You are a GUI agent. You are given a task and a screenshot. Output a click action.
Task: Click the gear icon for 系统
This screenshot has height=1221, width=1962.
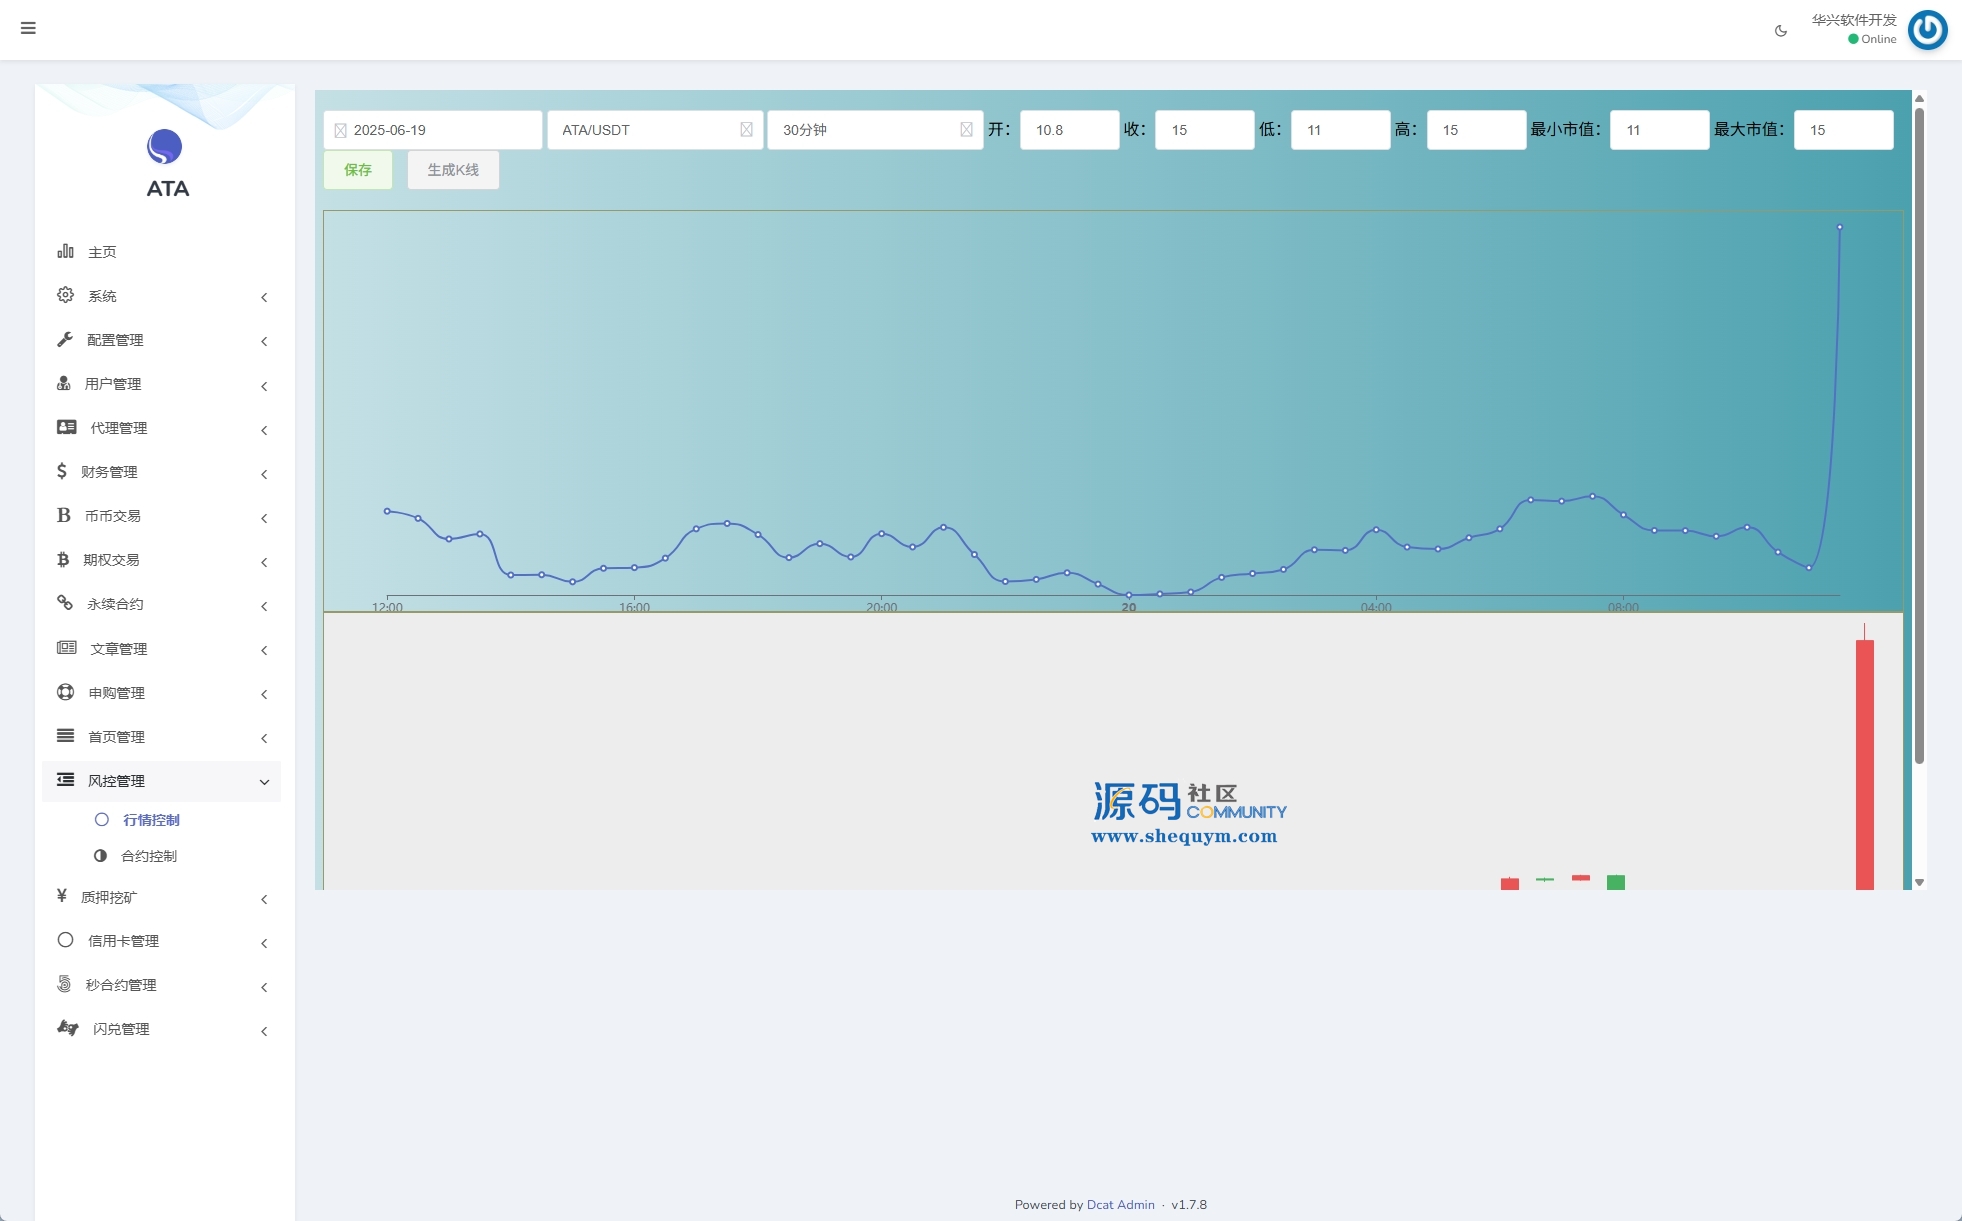point(66,295)
